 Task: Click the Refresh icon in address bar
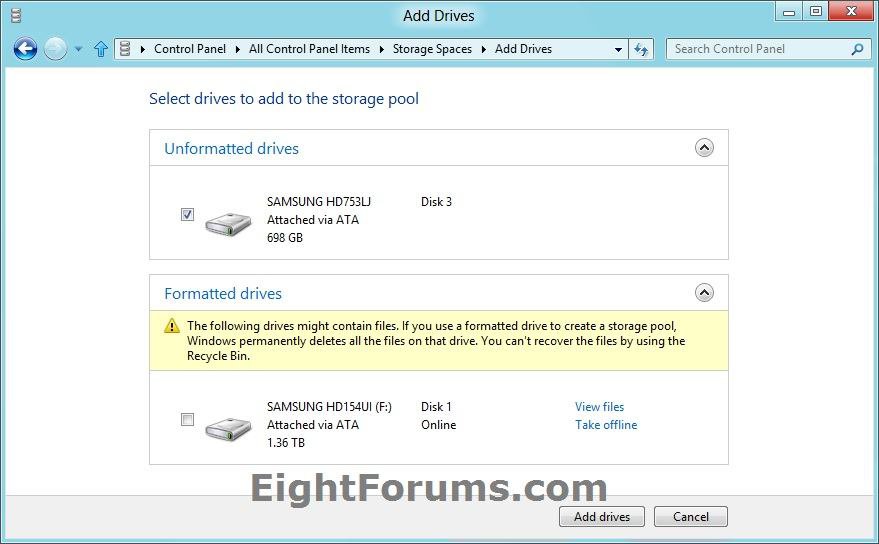[x=641, y=49]
